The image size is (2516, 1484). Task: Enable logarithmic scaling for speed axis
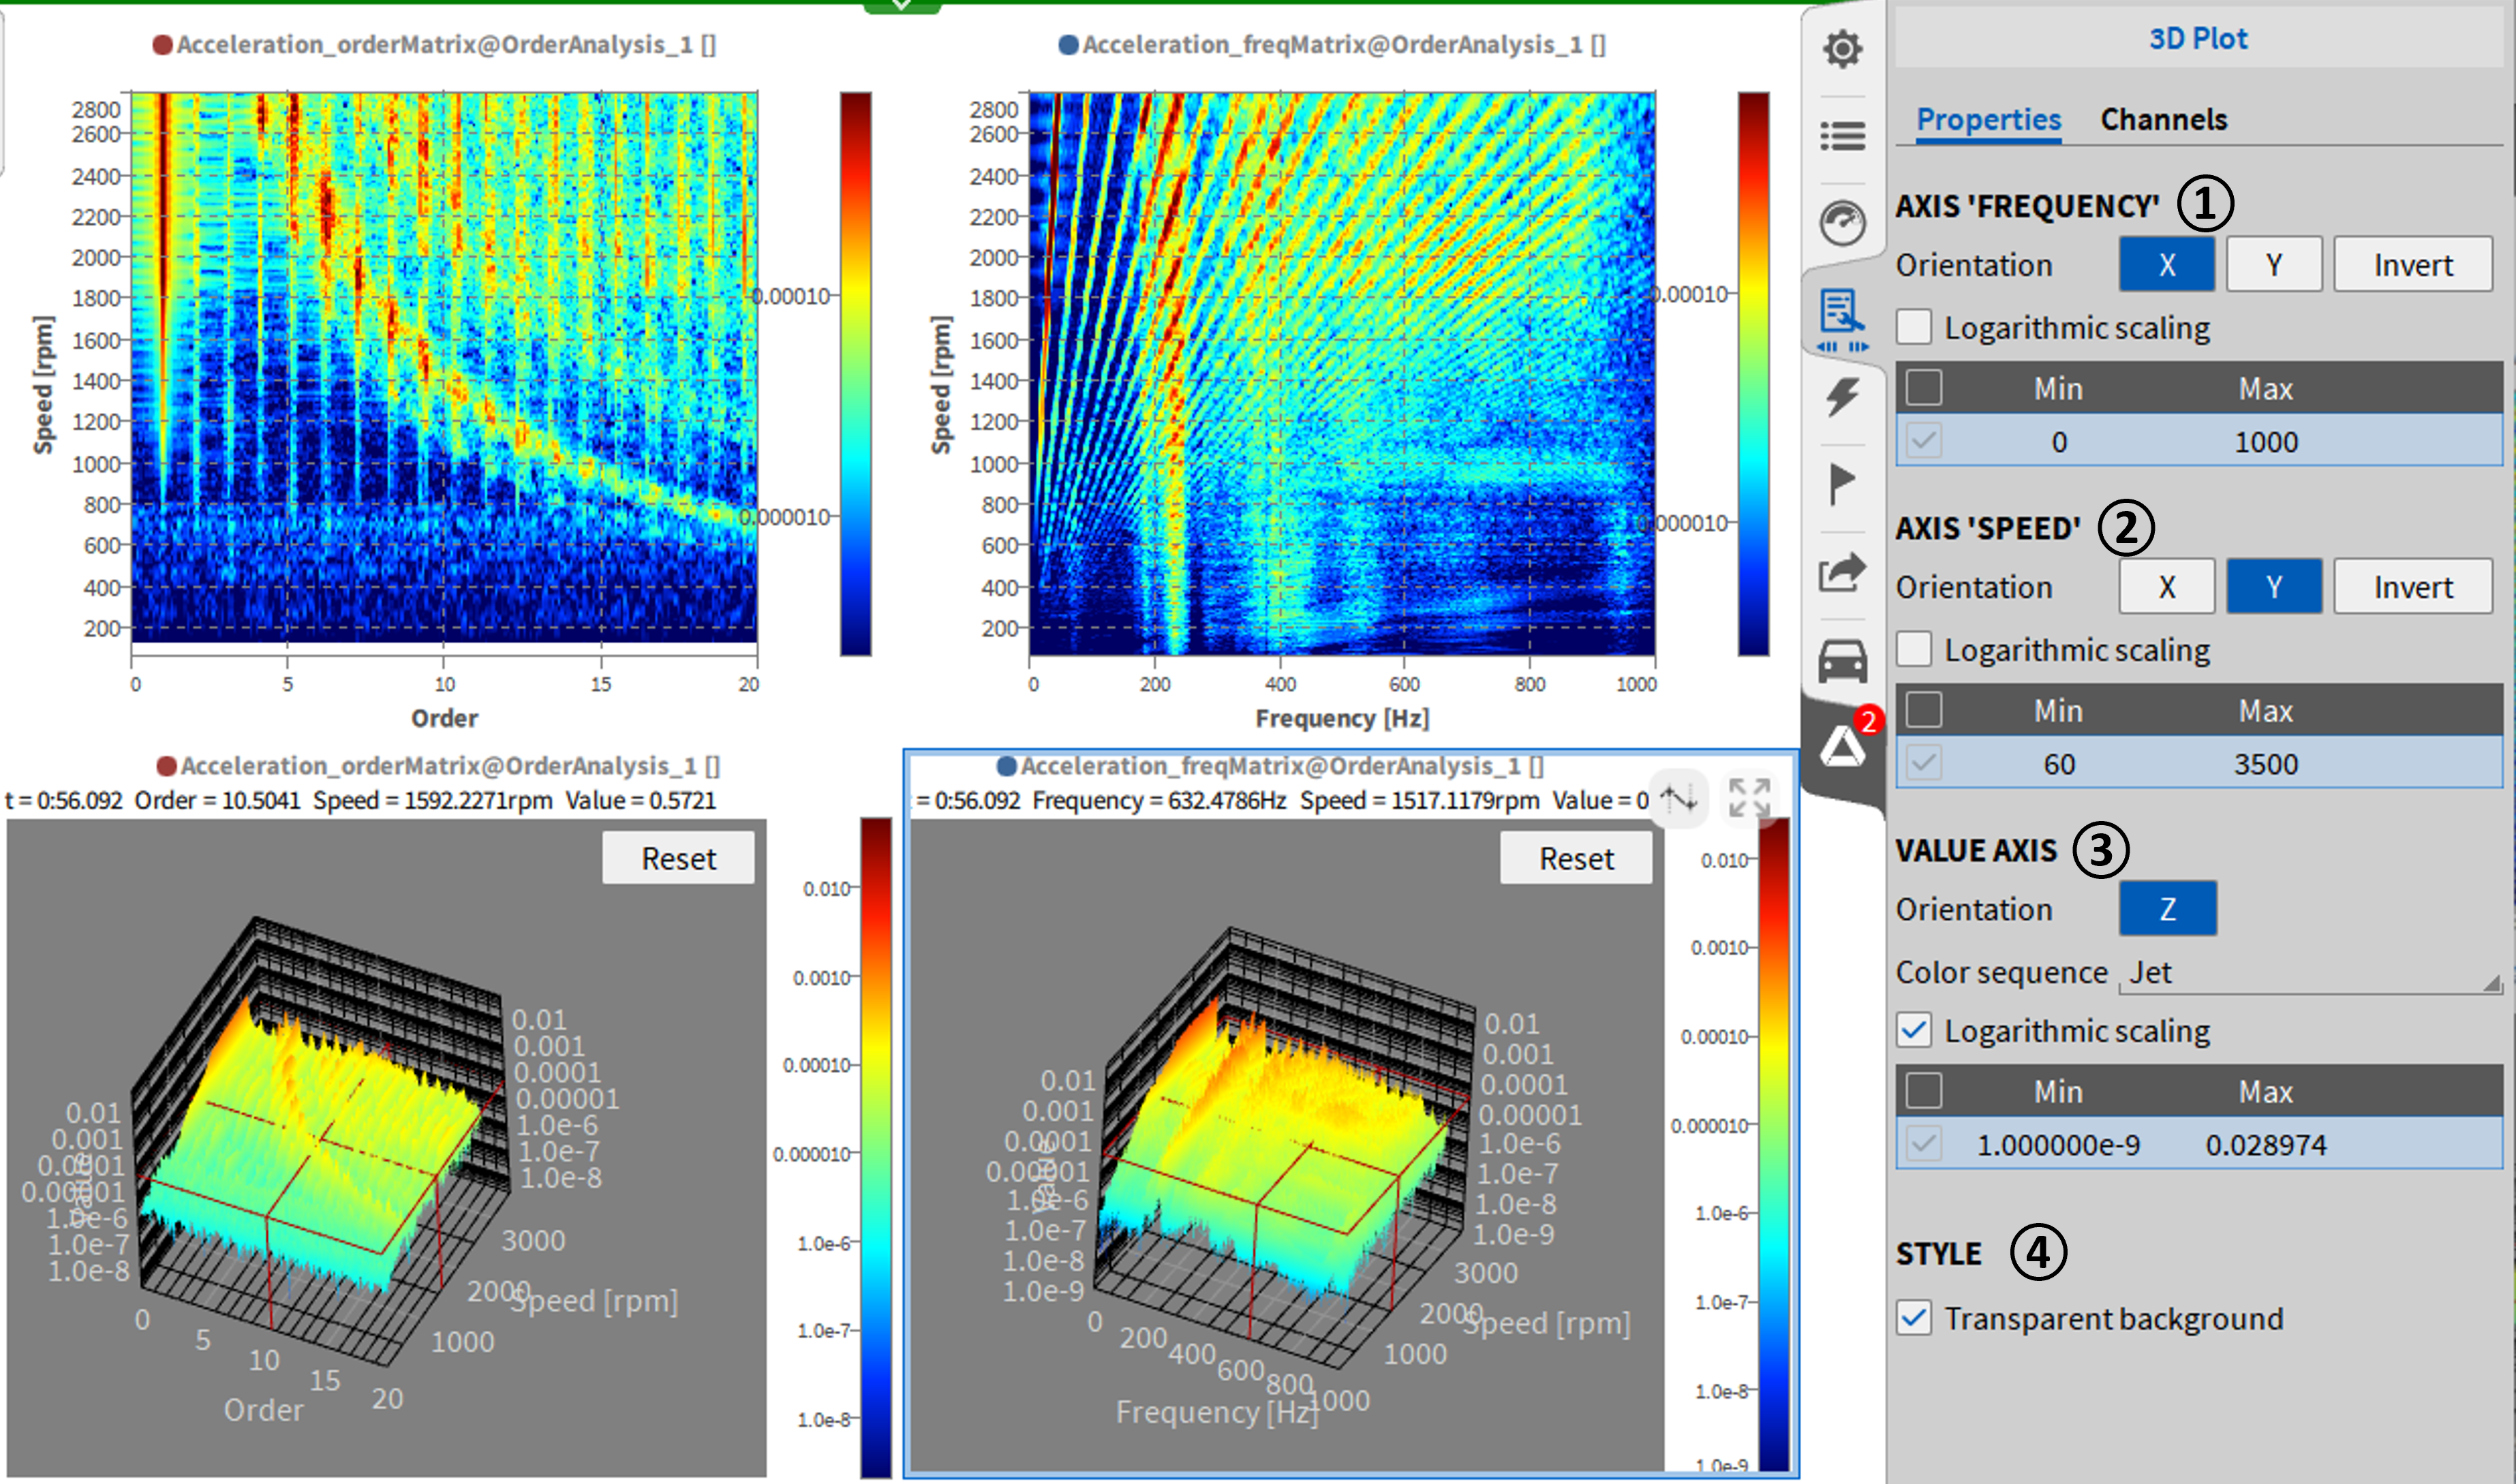click(1914, 649)
